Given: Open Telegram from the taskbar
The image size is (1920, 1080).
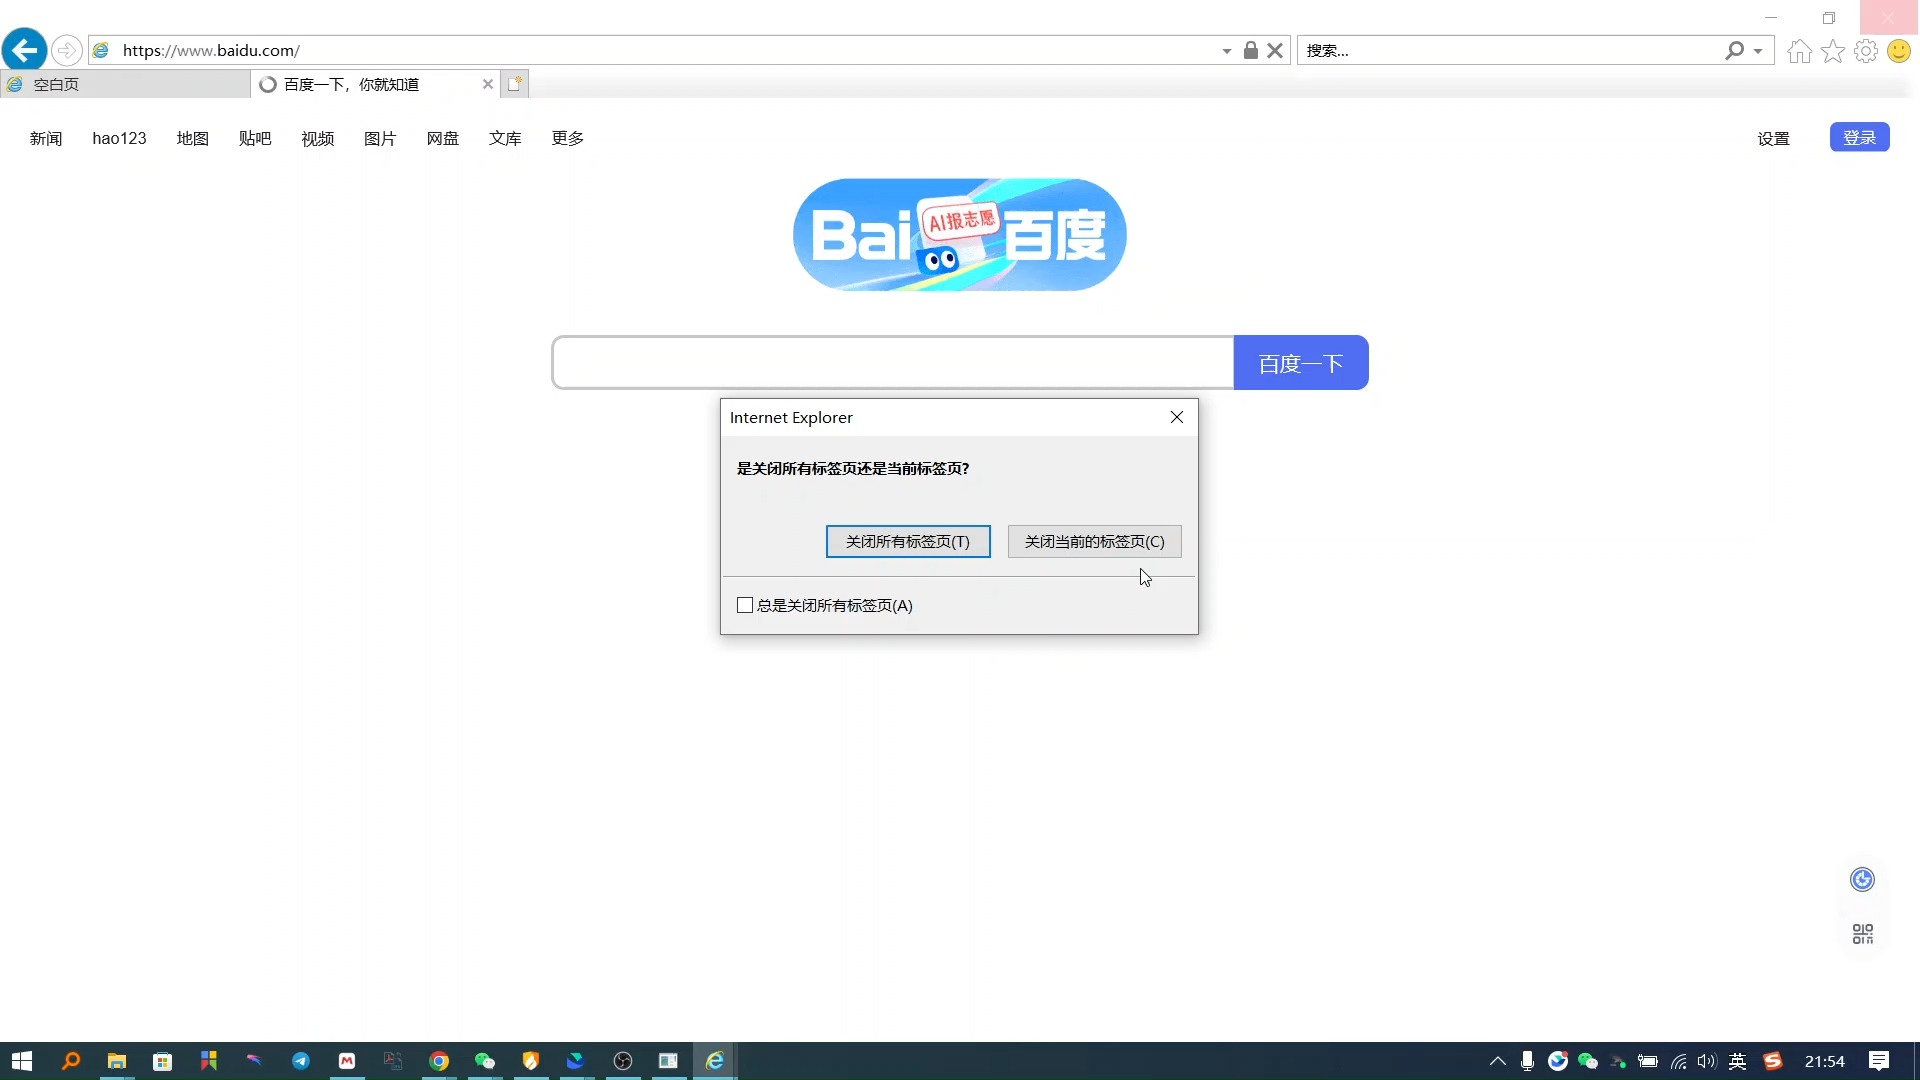Looking at the screenshot, I should click(301, 1061).
